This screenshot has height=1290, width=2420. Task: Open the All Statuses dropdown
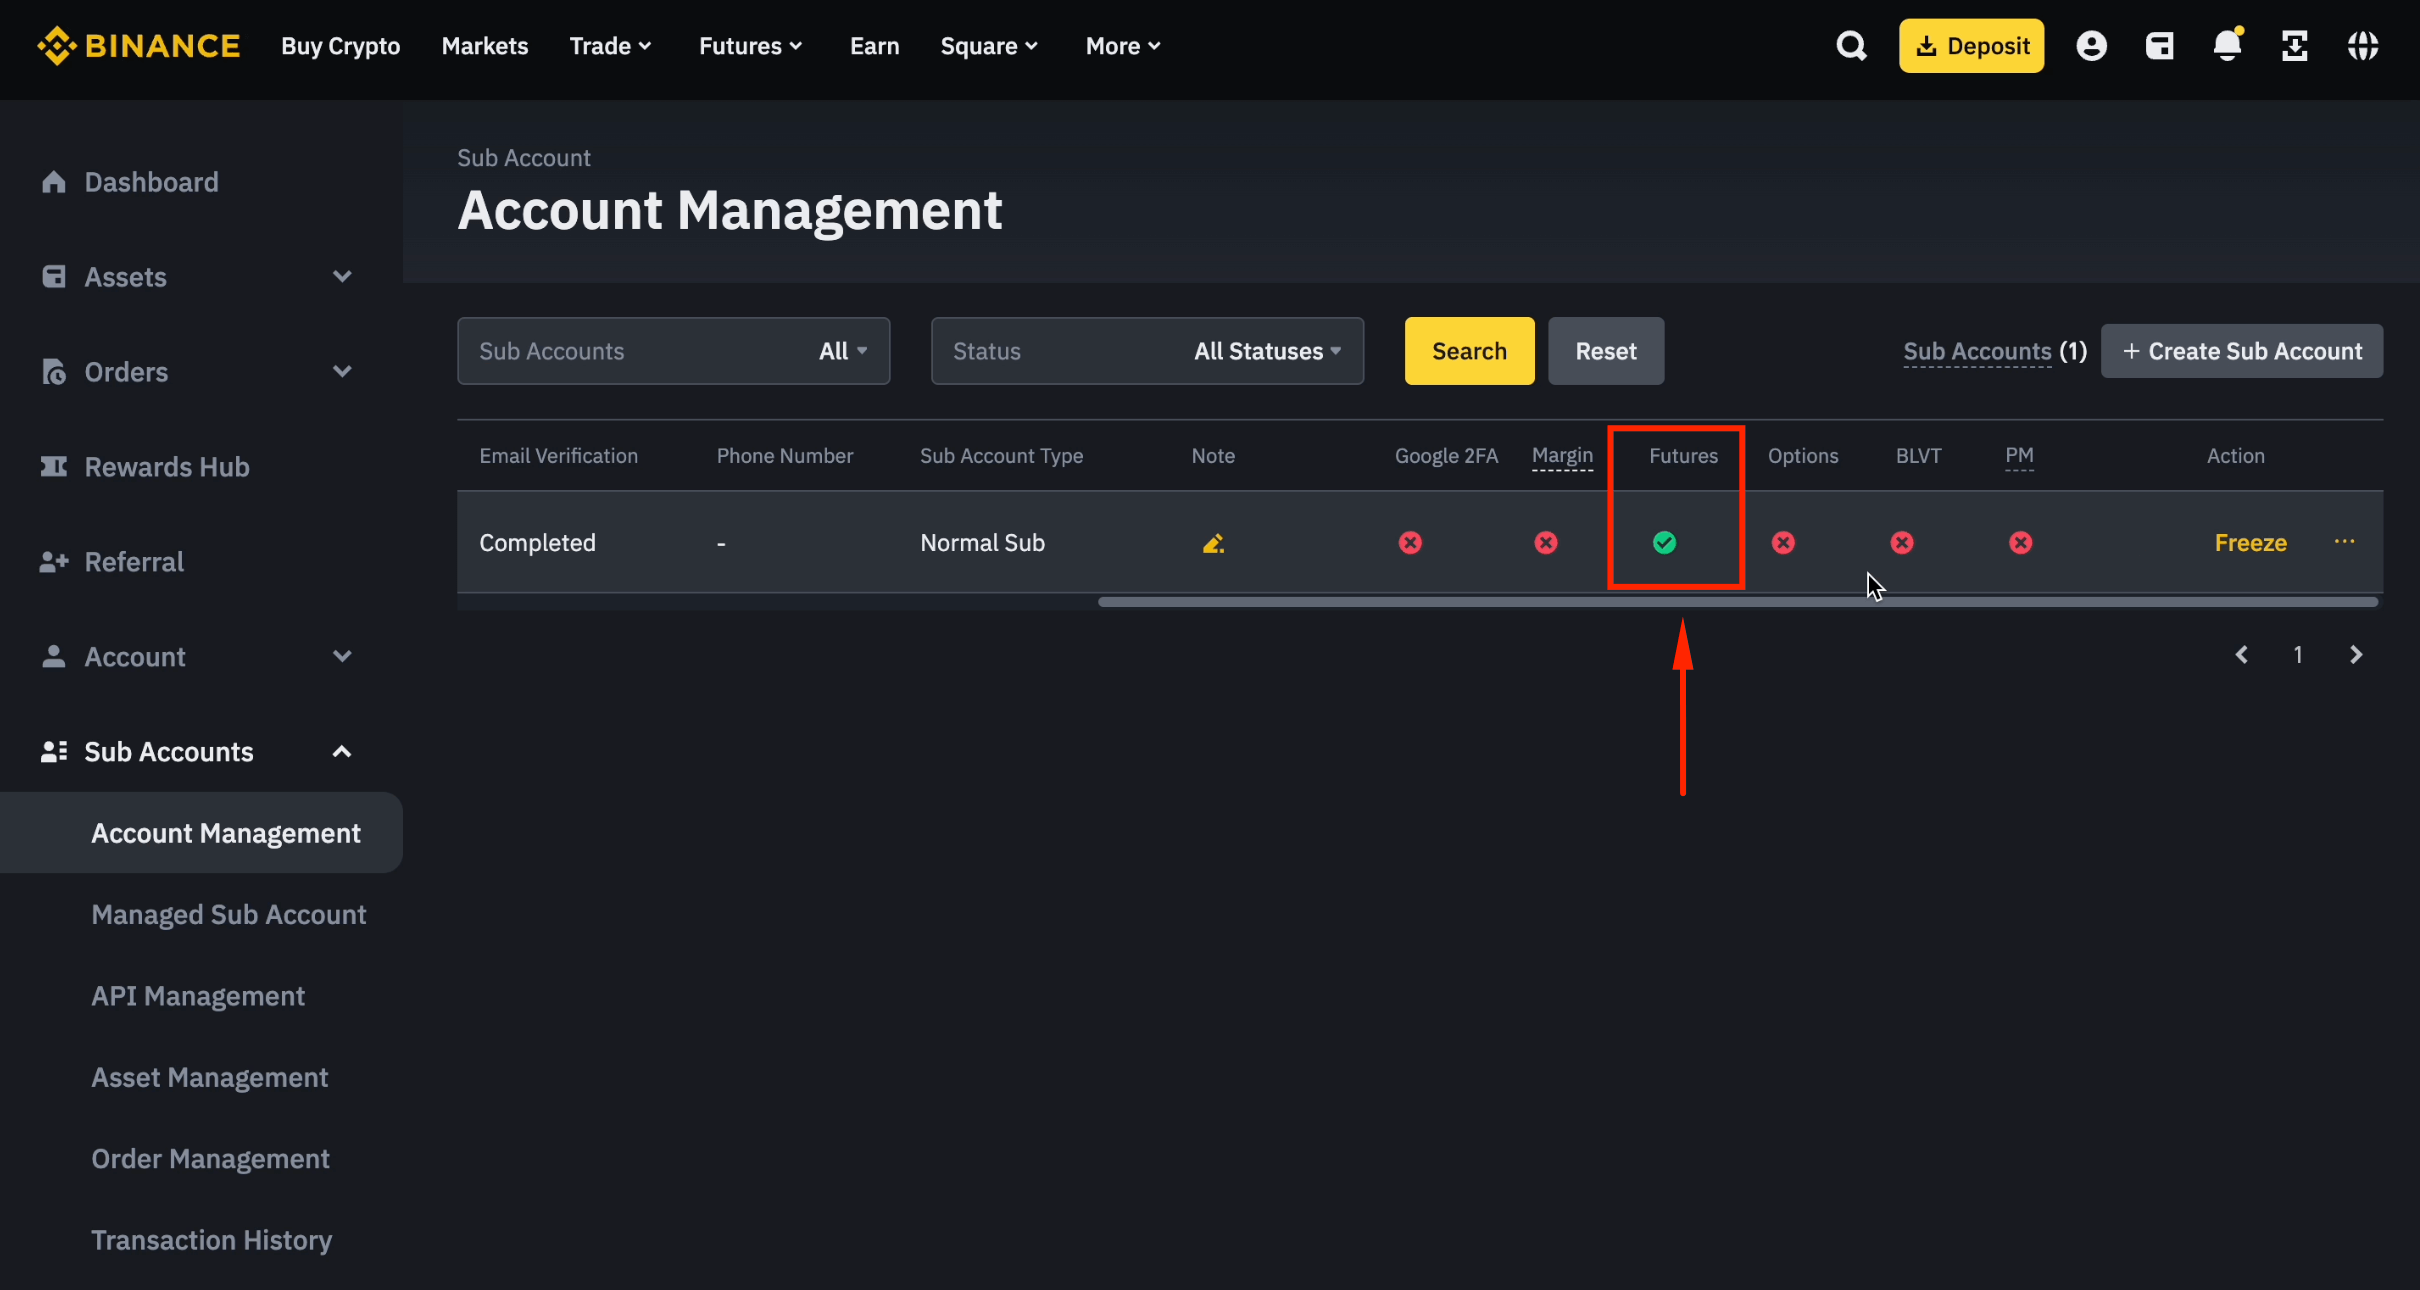coord(1265,350)
